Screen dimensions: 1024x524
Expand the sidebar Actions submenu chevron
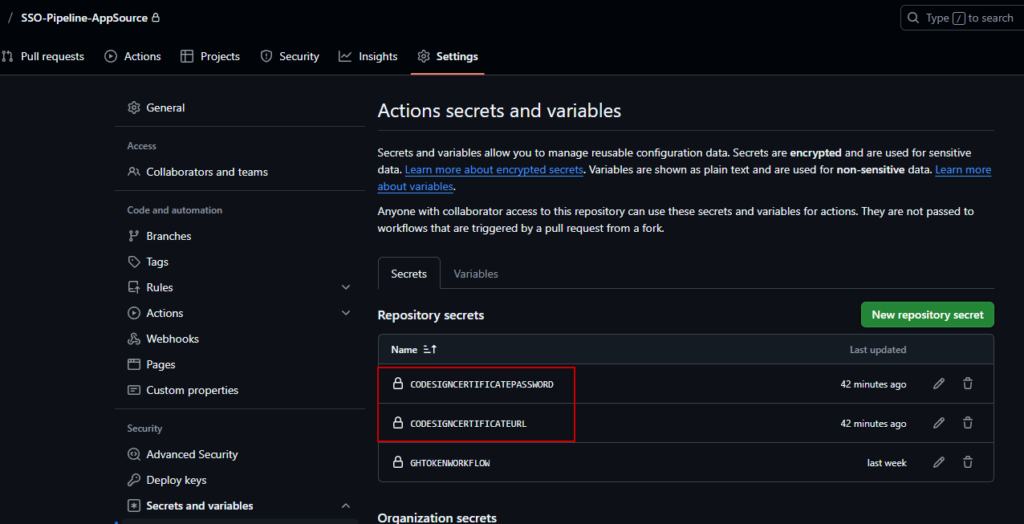346,313
